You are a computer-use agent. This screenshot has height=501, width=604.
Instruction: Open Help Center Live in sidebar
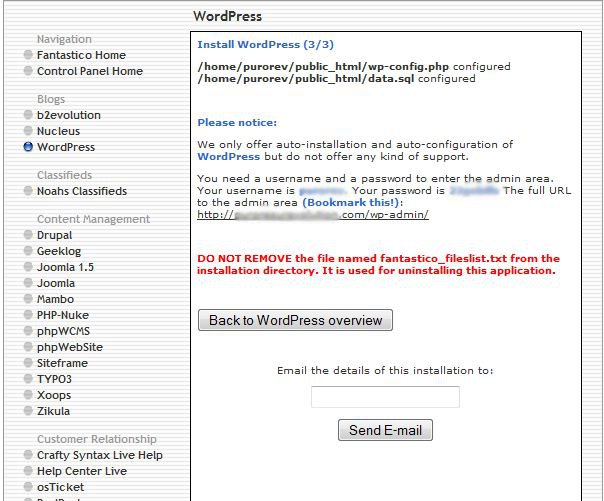(81, 471)
